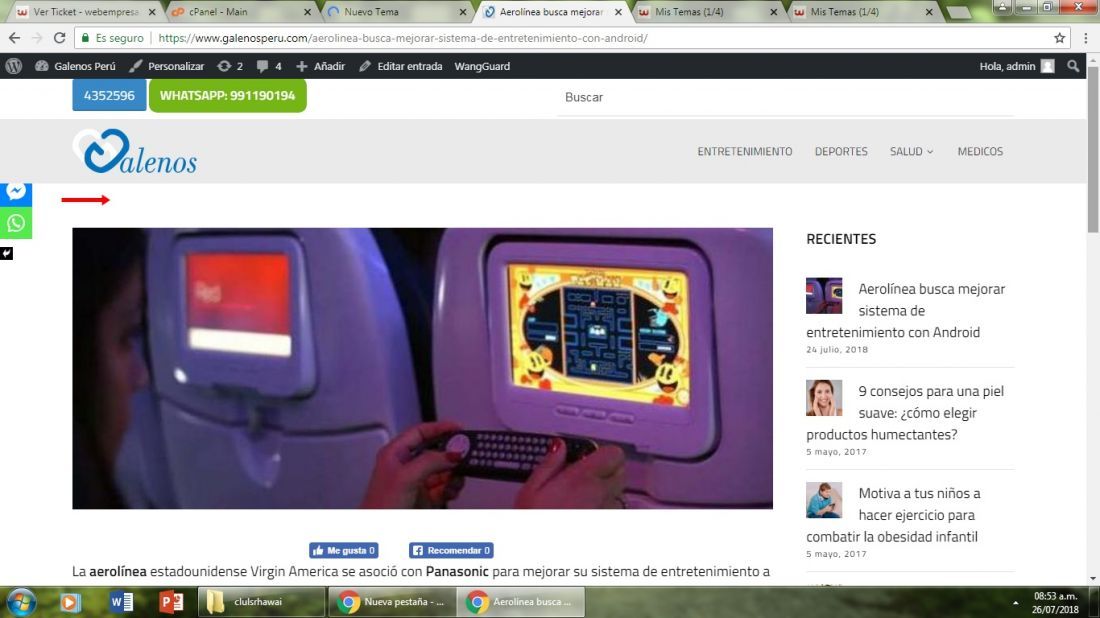Click the Galenos logo
Screen dimensions: 1100x618
(x=135, y=151)
